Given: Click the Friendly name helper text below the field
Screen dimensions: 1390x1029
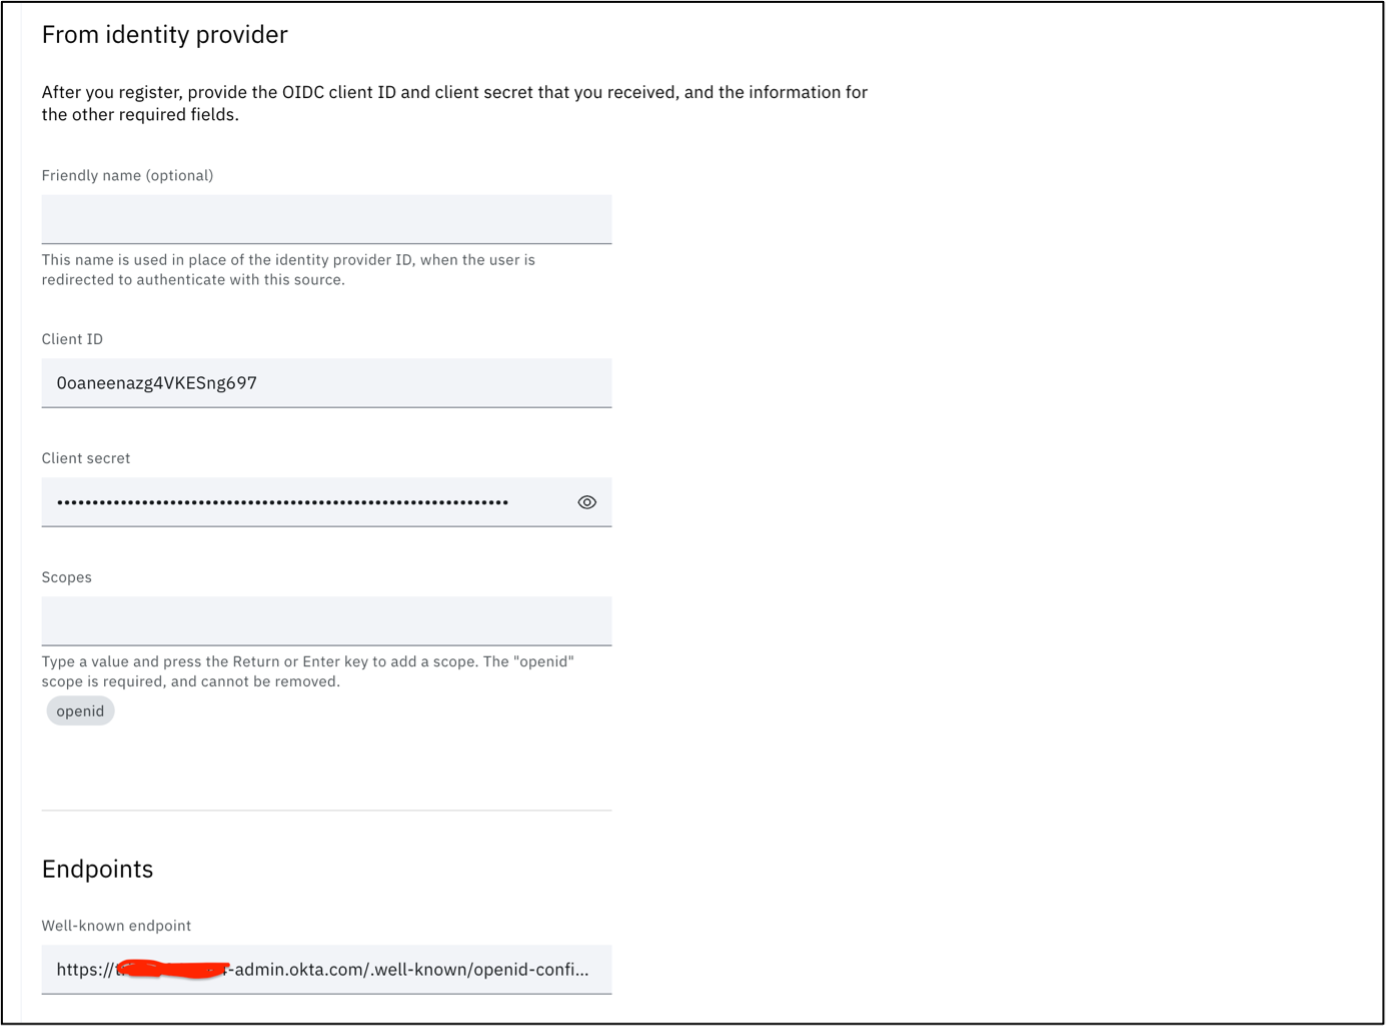Looking at the screenshot, I should click(288, 269).
